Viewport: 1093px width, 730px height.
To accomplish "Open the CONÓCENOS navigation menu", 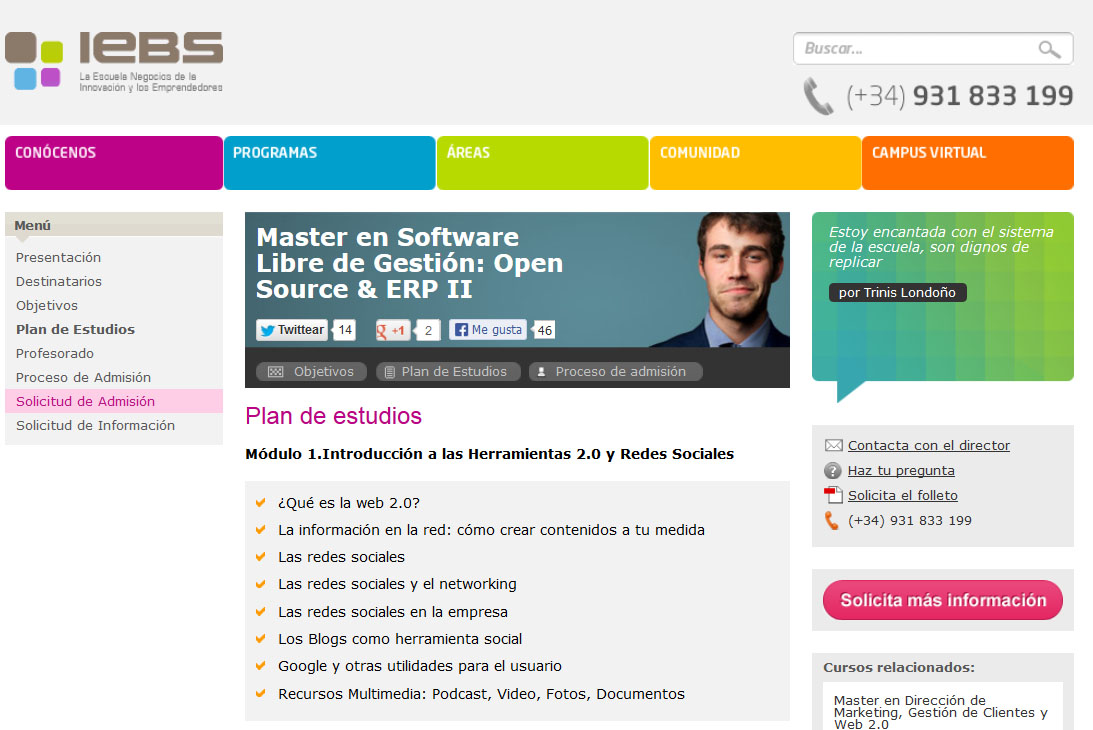I will 114,163.
